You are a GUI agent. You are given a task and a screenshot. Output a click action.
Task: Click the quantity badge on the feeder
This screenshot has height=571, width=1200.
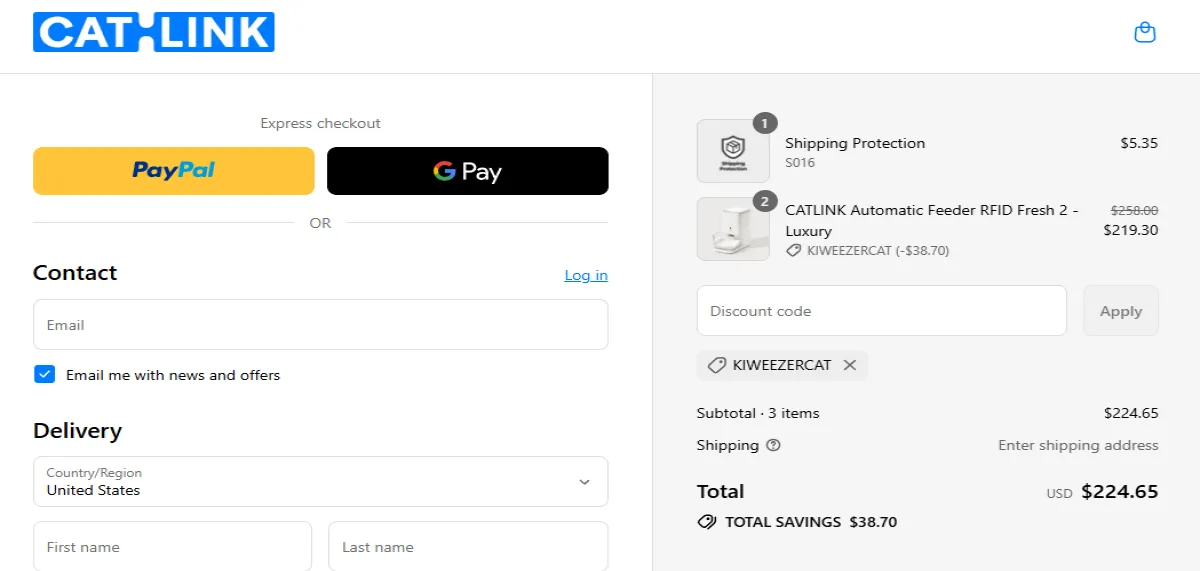click(764, 201)
